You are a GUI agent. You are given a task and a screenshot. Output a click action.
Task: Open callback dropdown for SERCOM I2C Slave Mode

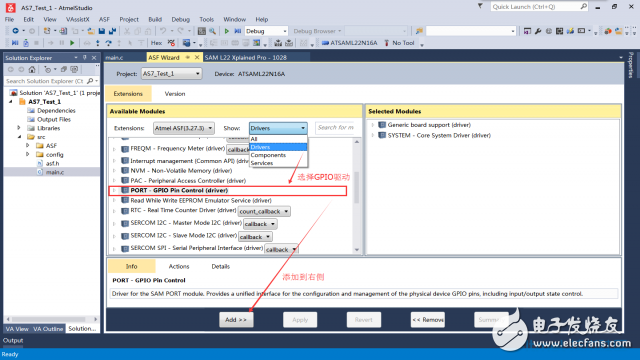tap(255, 237)
